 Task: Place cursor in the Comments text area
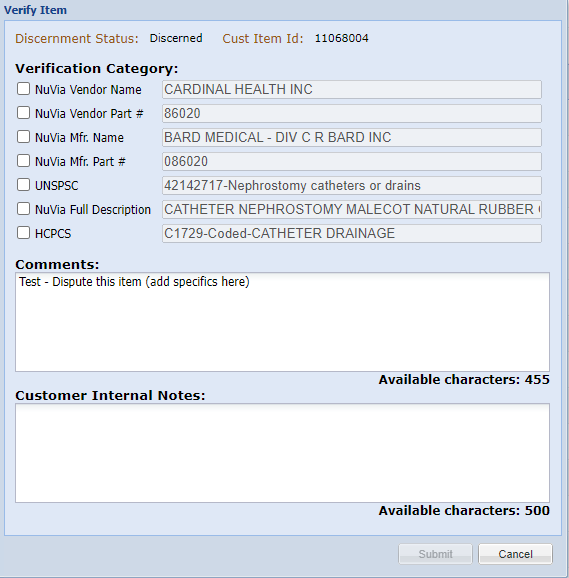coord(282,322)
